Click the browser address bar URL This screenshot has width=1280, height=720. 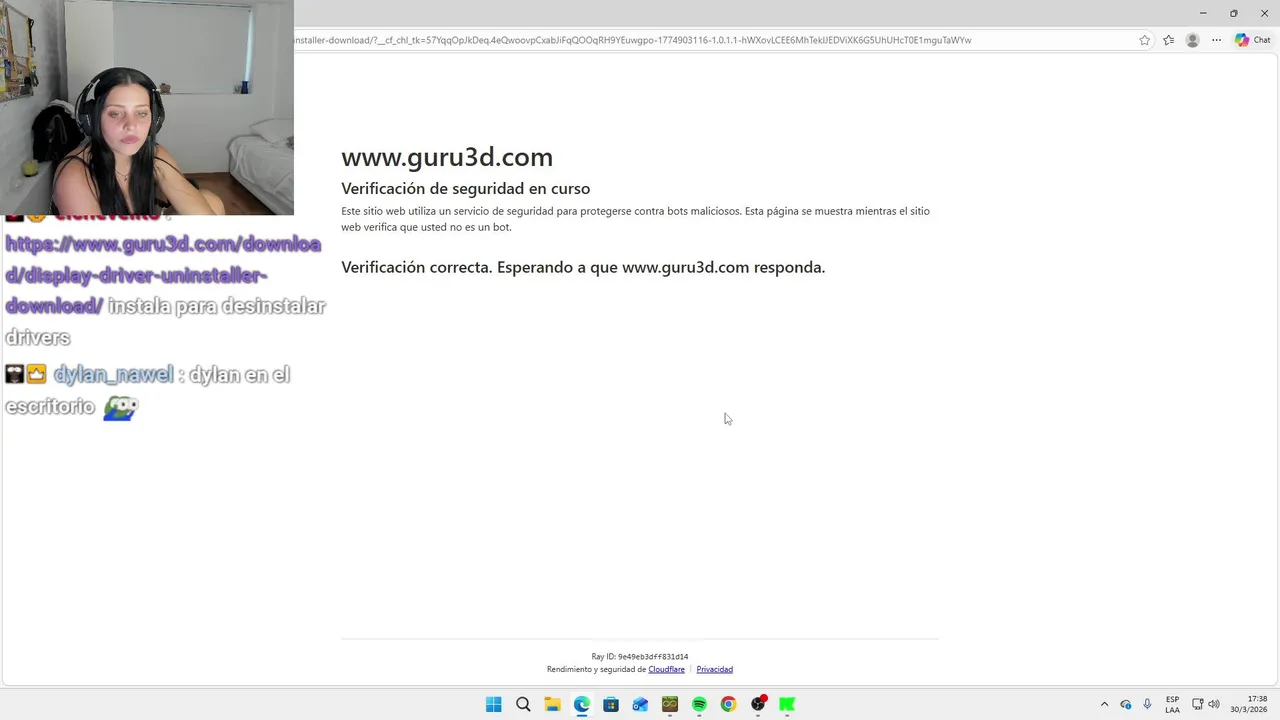[633, 40]
